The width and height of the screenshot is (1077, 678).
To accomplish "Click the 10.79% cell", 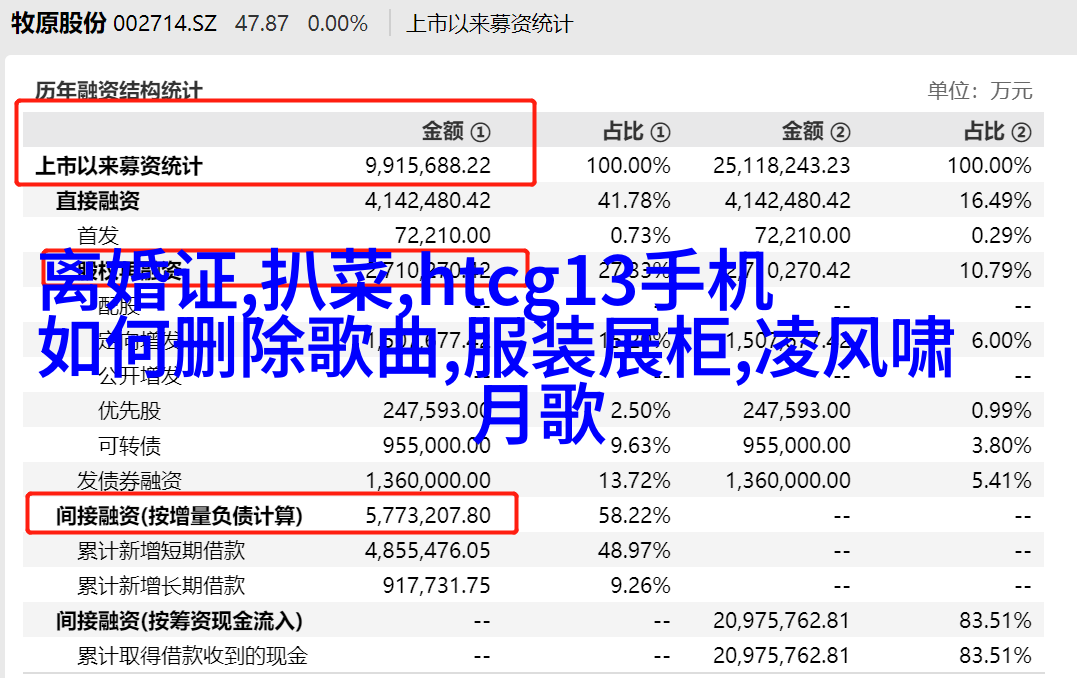I will pyautogui.click(x=995, y=271).
